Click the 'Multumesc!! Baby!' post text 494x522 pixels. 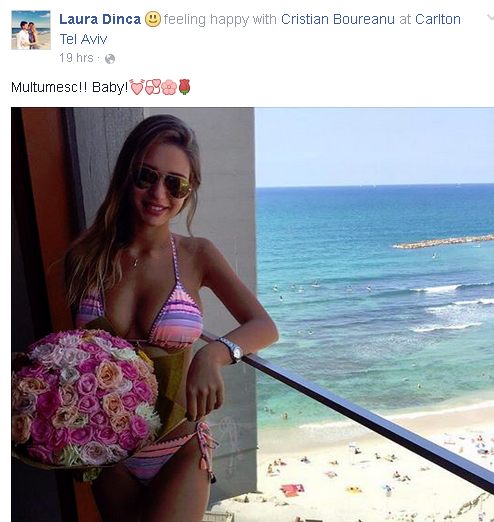pos(70,87)
